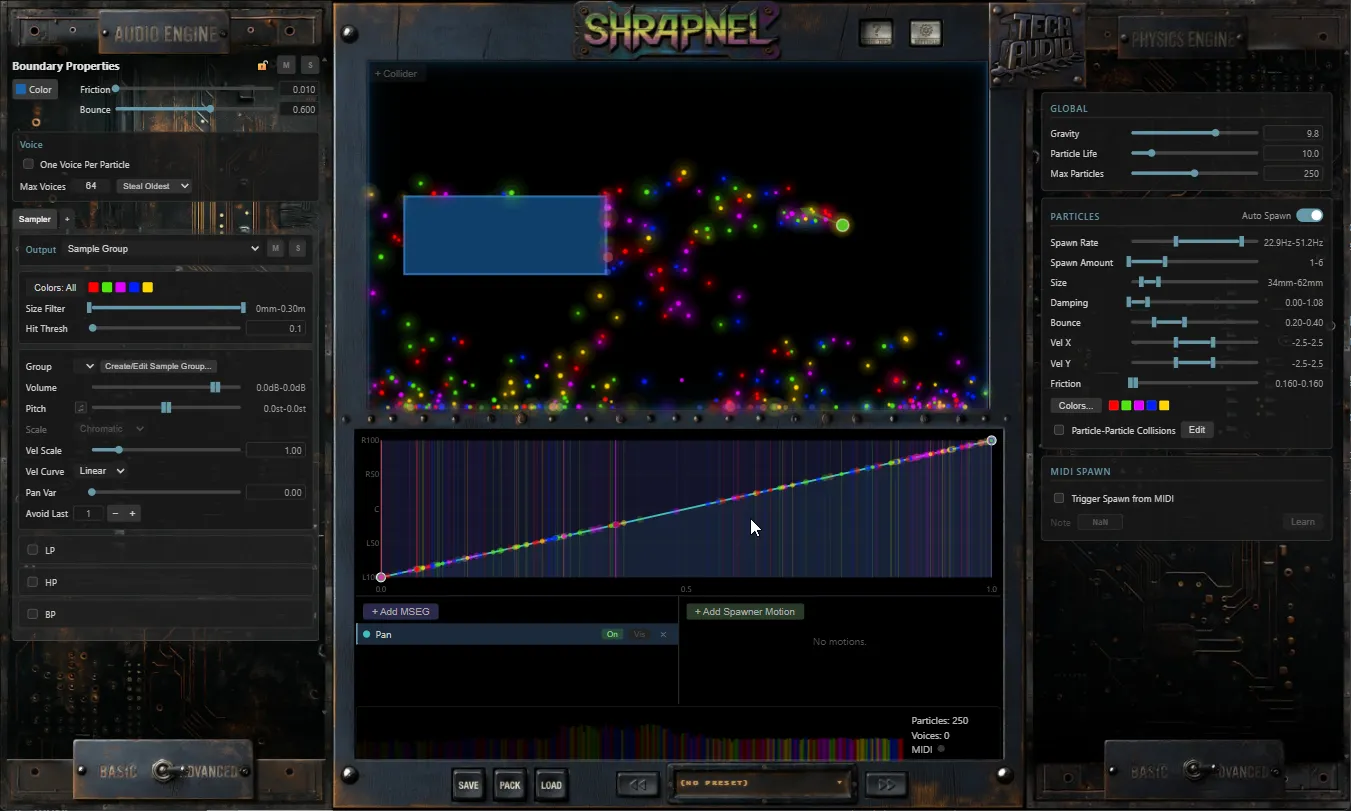Click the Hit Thresh value field
This screenshot has width=1351, height=811.
(x=276, y=329)
